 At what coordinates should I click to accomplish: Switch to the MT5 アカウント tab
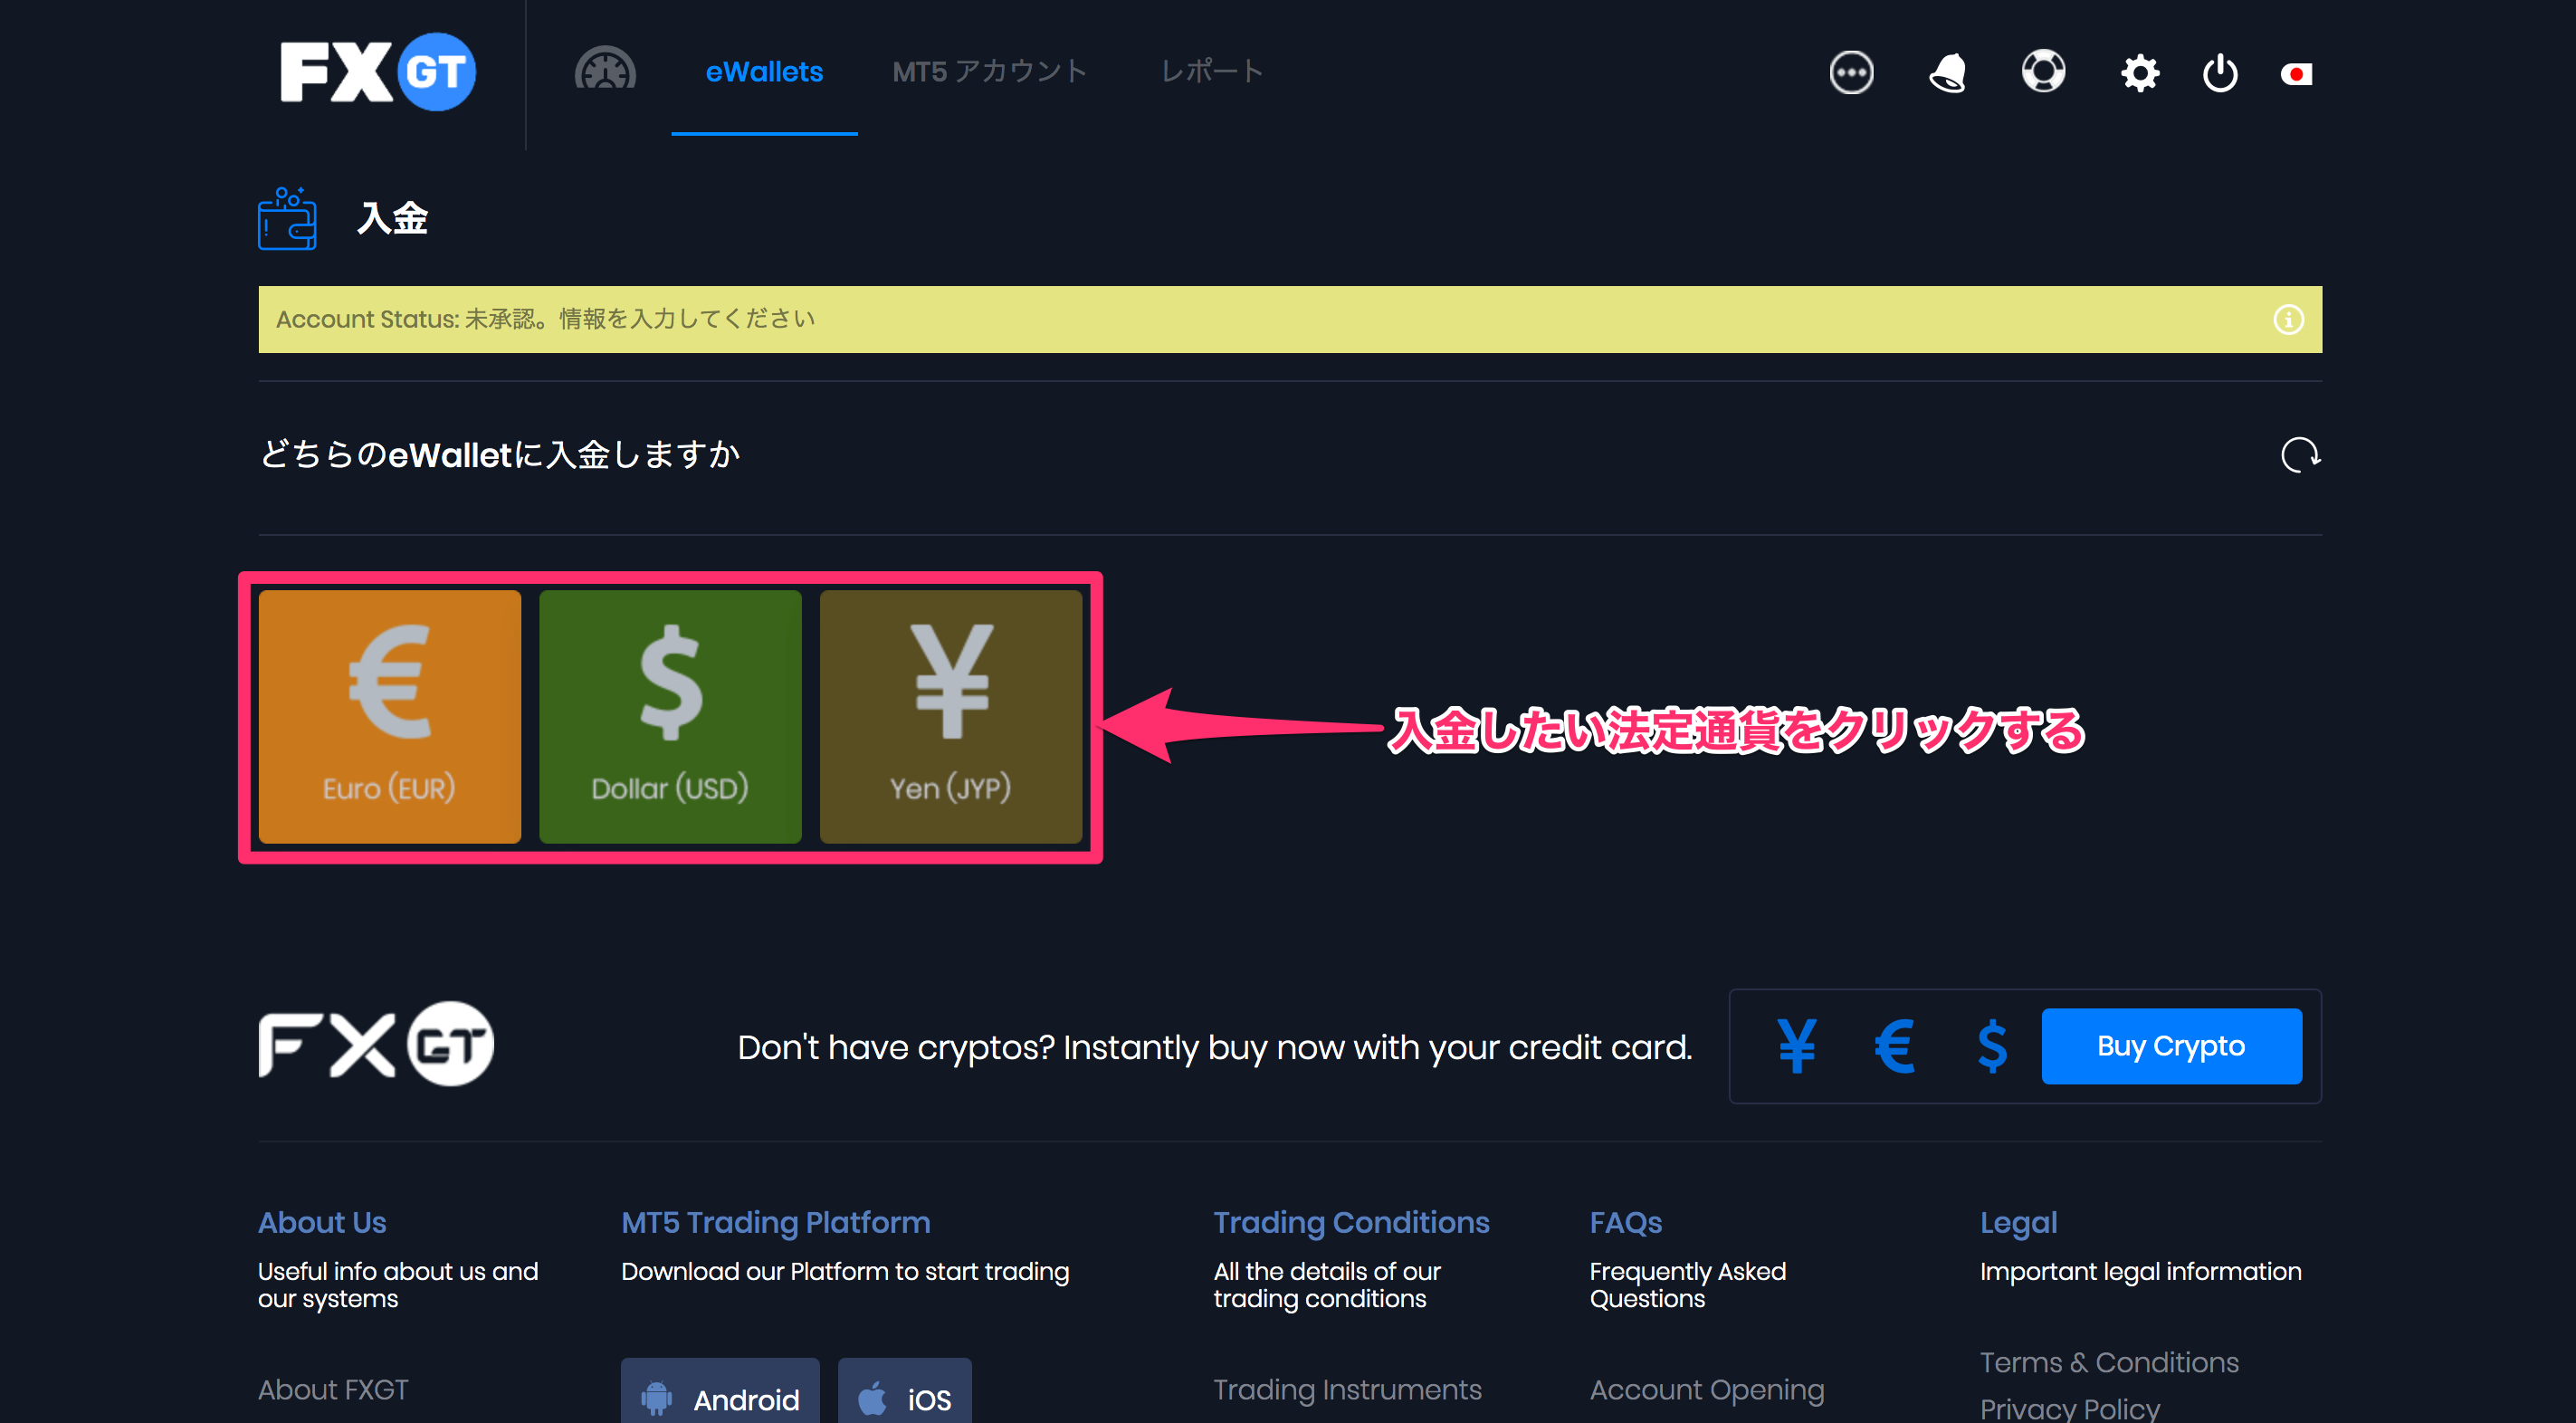[x=987, y=70]
